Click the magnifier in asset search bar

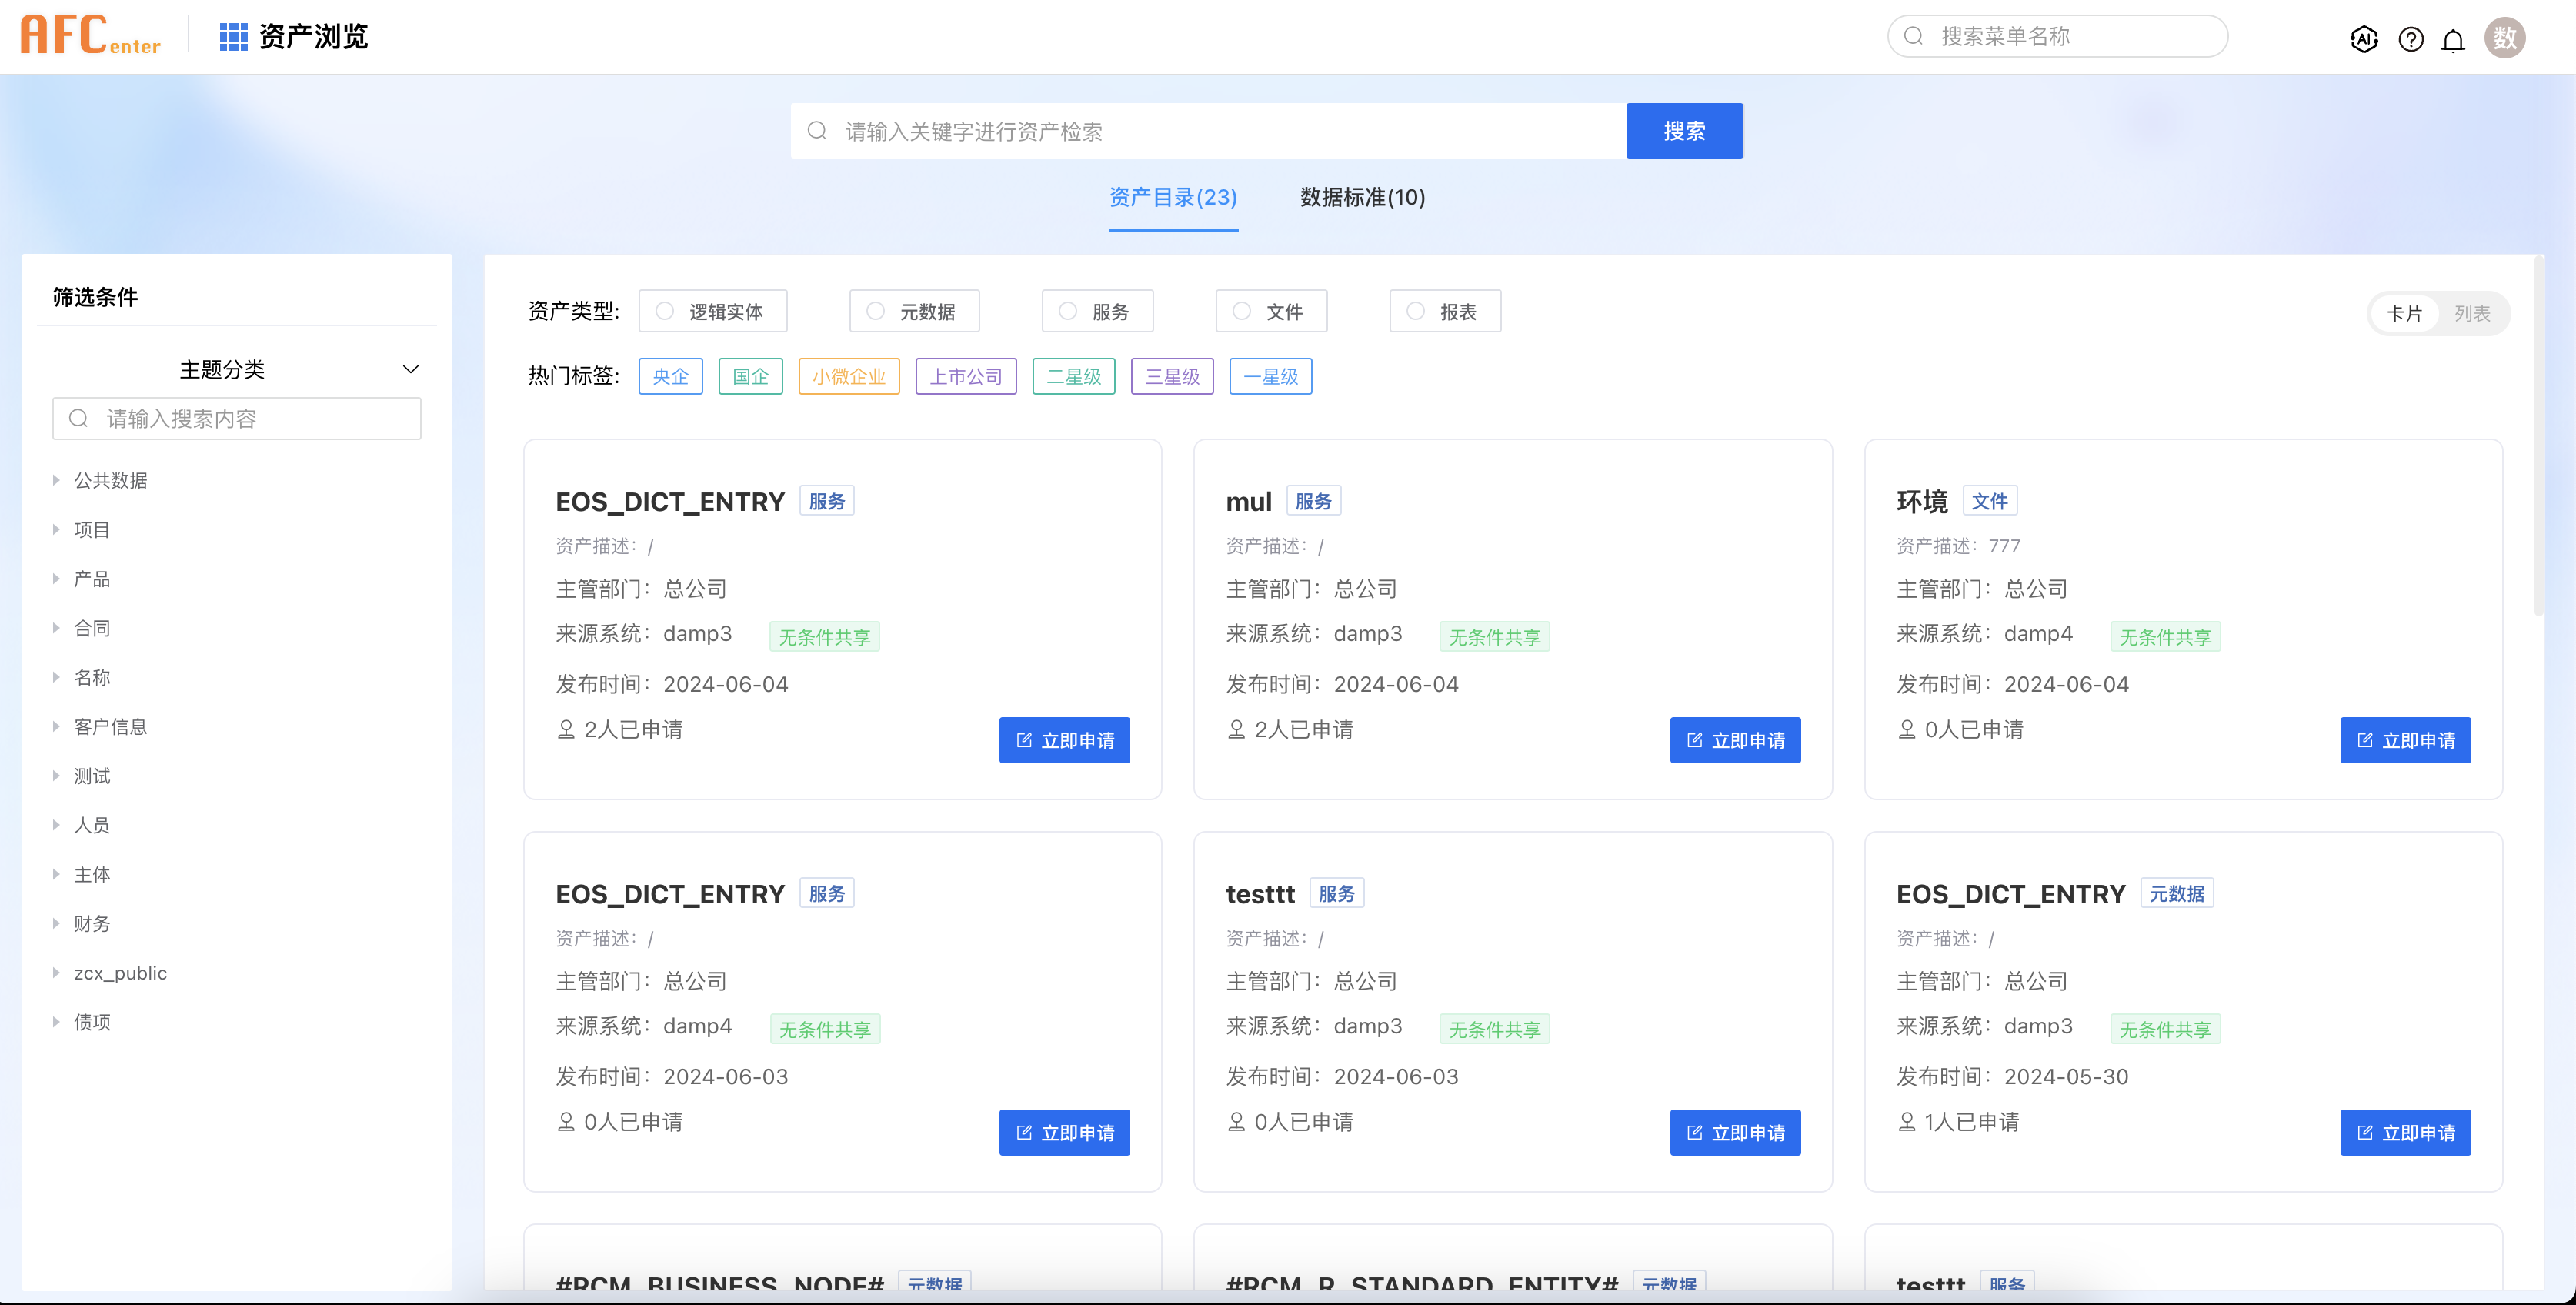(x=817, y=130)
